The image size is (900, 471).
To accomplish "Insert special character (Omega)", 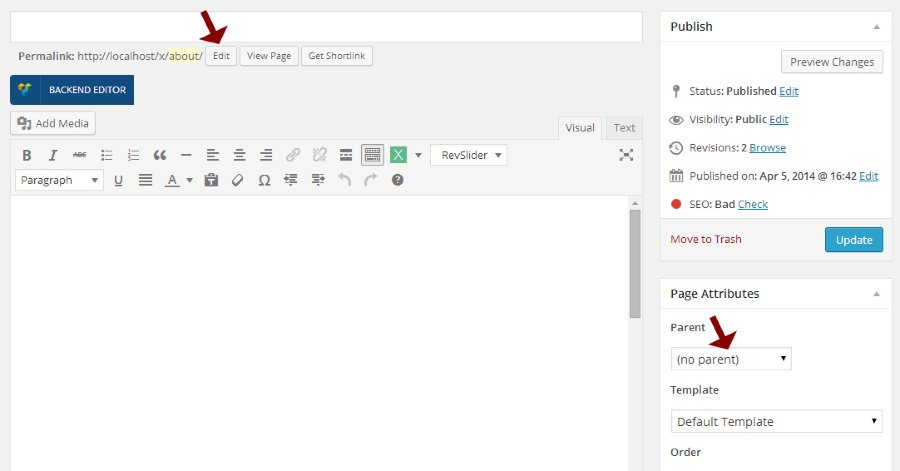I will pos(264,180).
